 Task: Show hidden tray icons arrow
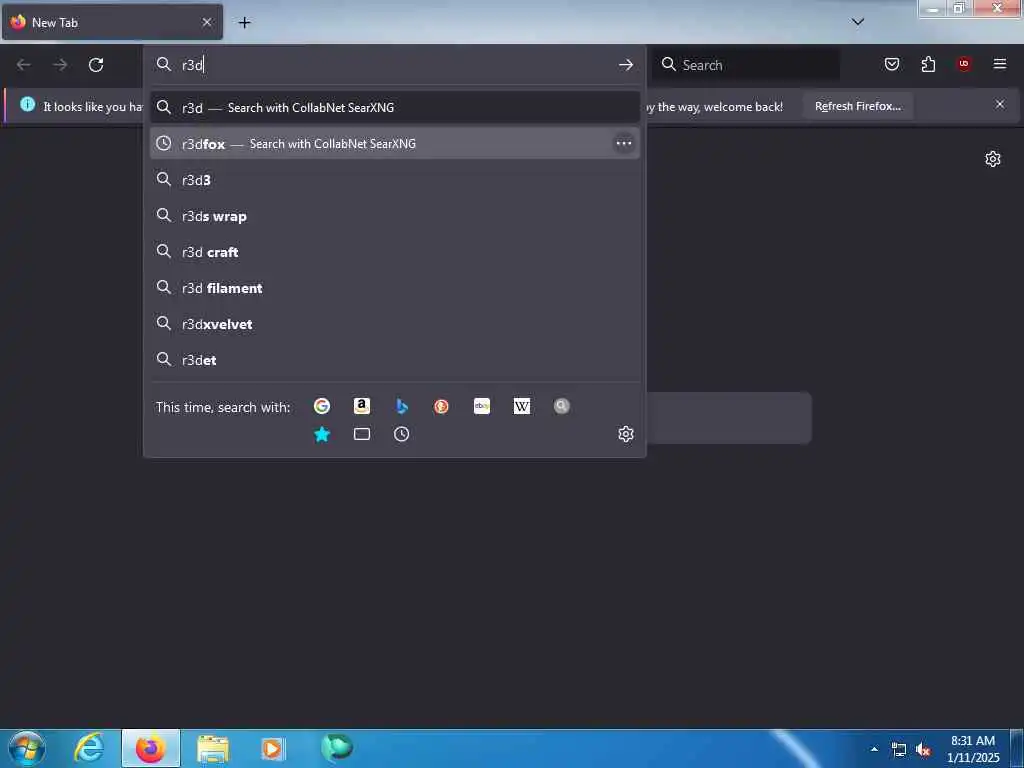click(x=874, y=750)
